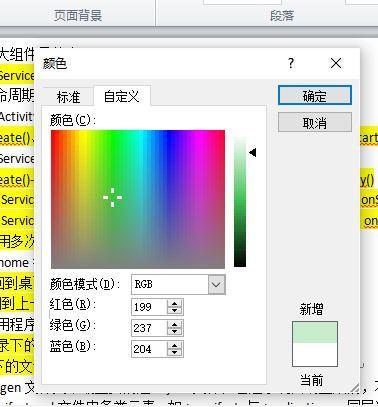Open the dialog help question mark
378x407 pixels.
pos(291,63)
